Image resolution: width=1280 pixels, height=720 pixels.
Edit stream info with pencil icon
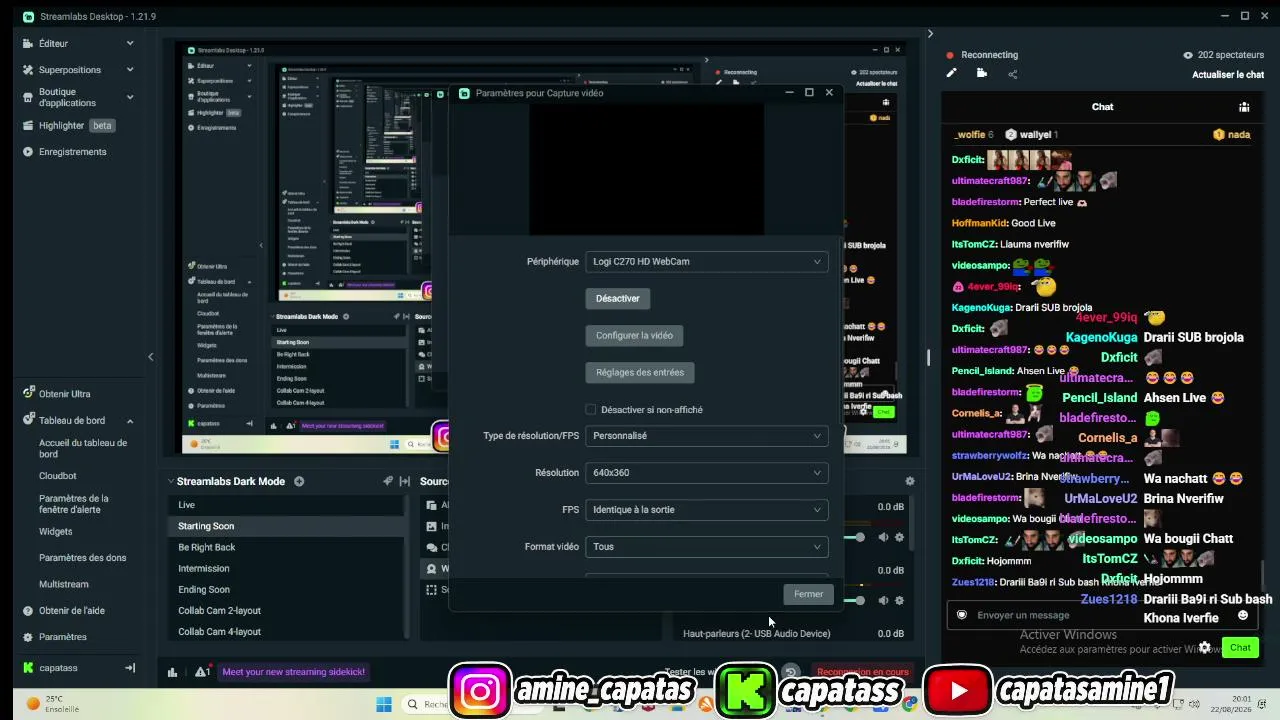(952, 73)
